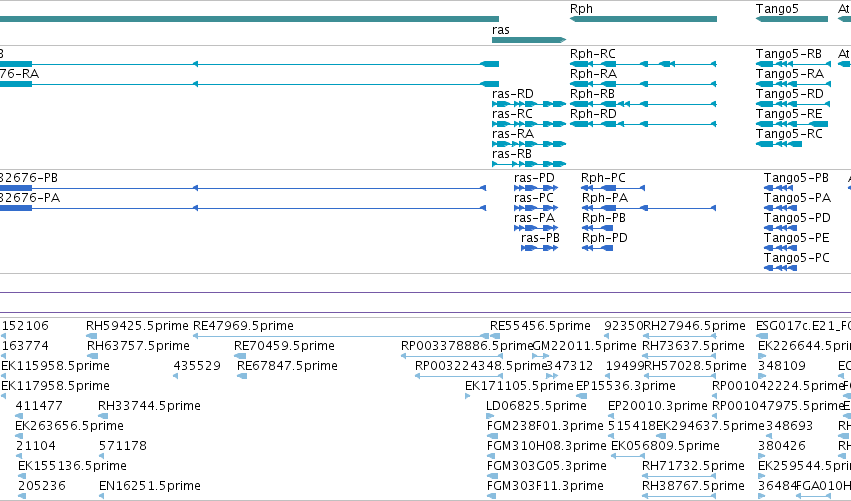851x501 pixels.
Task: Click the Tango5 gene span bar
Action: [x=792, y=19]
